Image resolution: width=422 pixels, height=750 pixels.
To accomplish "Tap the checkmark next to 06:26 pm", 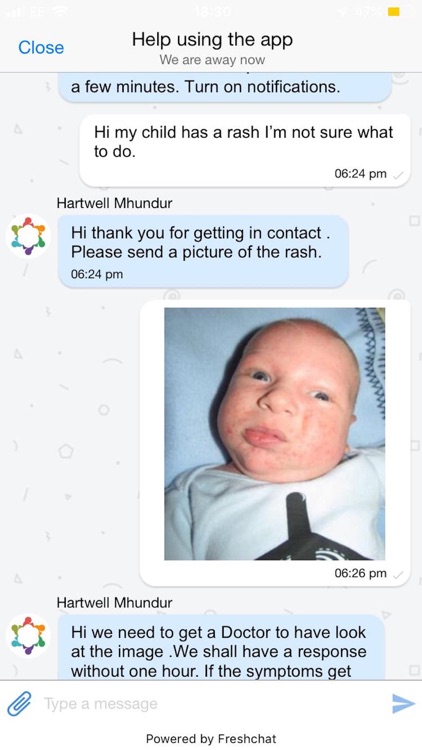I will (x=398, y=574).
